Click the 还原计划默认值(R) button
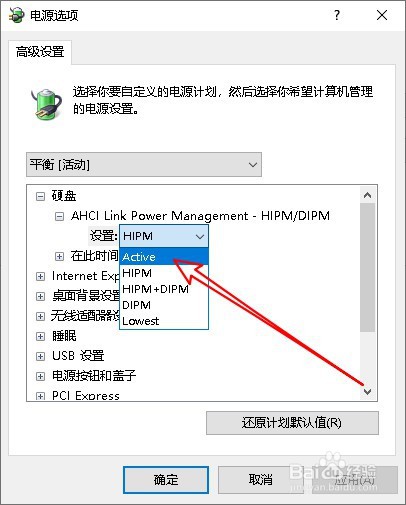Viewport: 406px width, 505px height. pos(292,423)
